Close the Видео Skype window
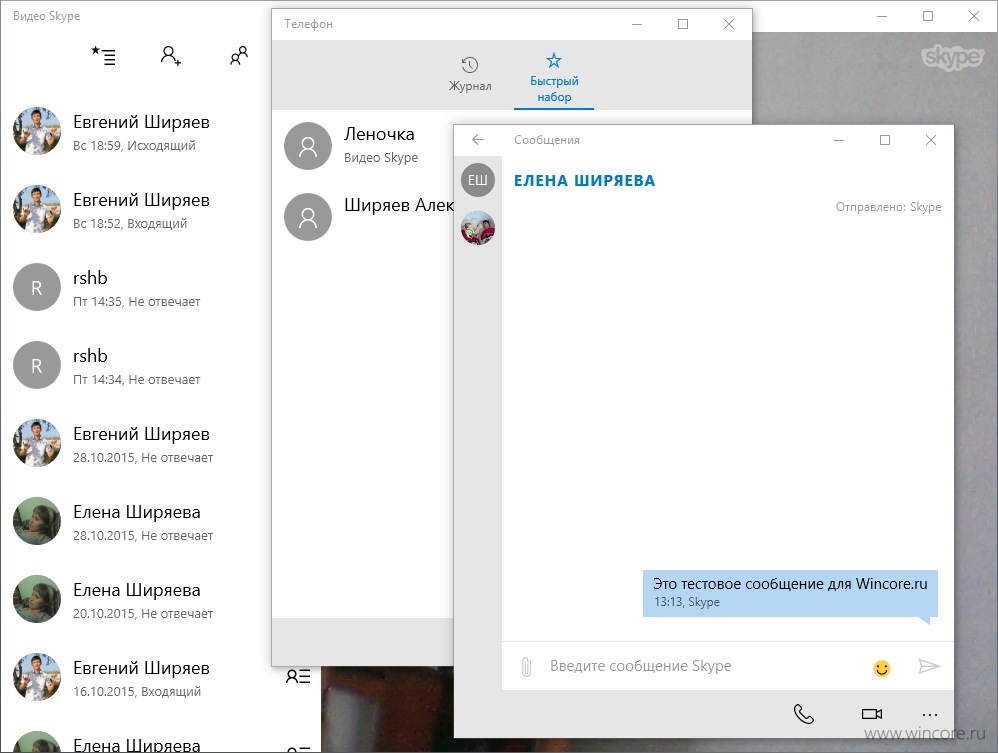This screenshot has height=753, width=998. pos(974,17)
